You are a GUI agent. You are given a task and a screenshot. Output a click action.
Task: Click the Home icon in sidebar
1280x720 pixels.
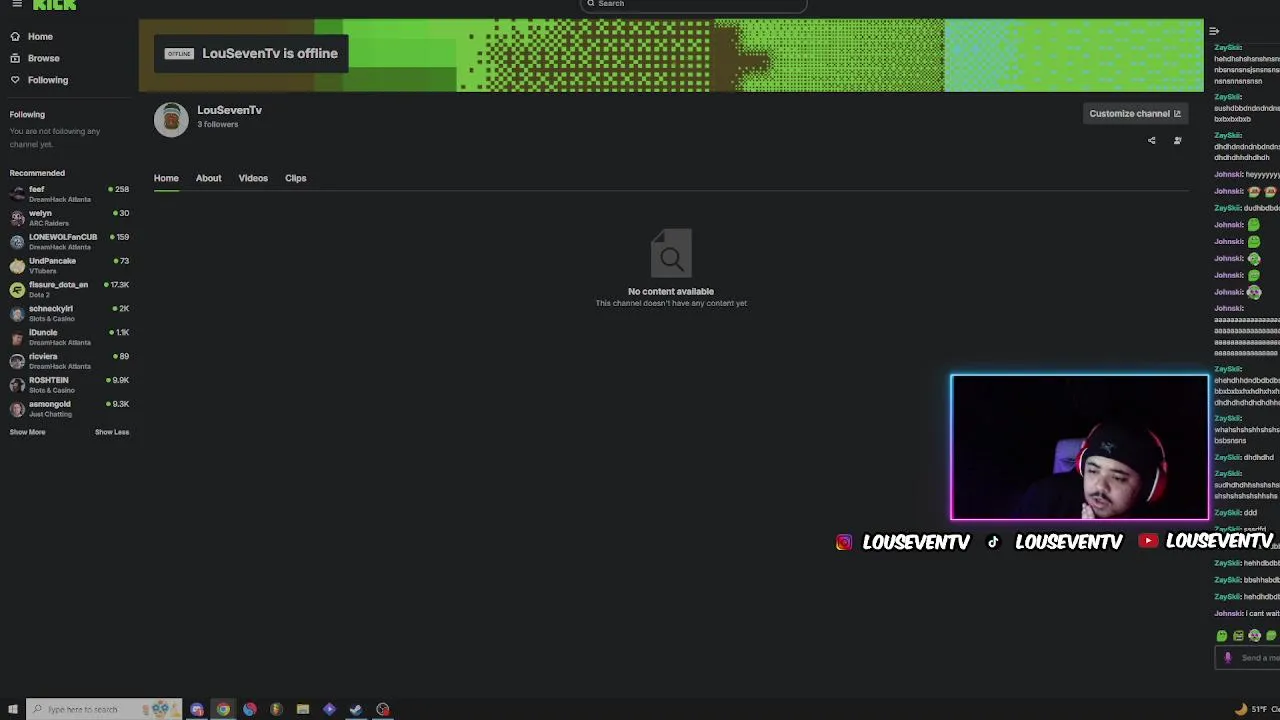(x=15, y=37)
